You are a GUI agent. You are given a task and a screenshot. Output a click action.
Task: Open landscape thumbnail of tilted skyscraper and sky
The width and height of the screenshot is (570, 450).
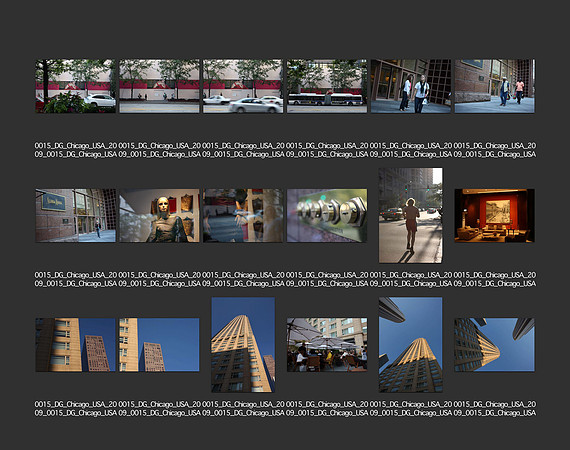(x=494, y=345)
